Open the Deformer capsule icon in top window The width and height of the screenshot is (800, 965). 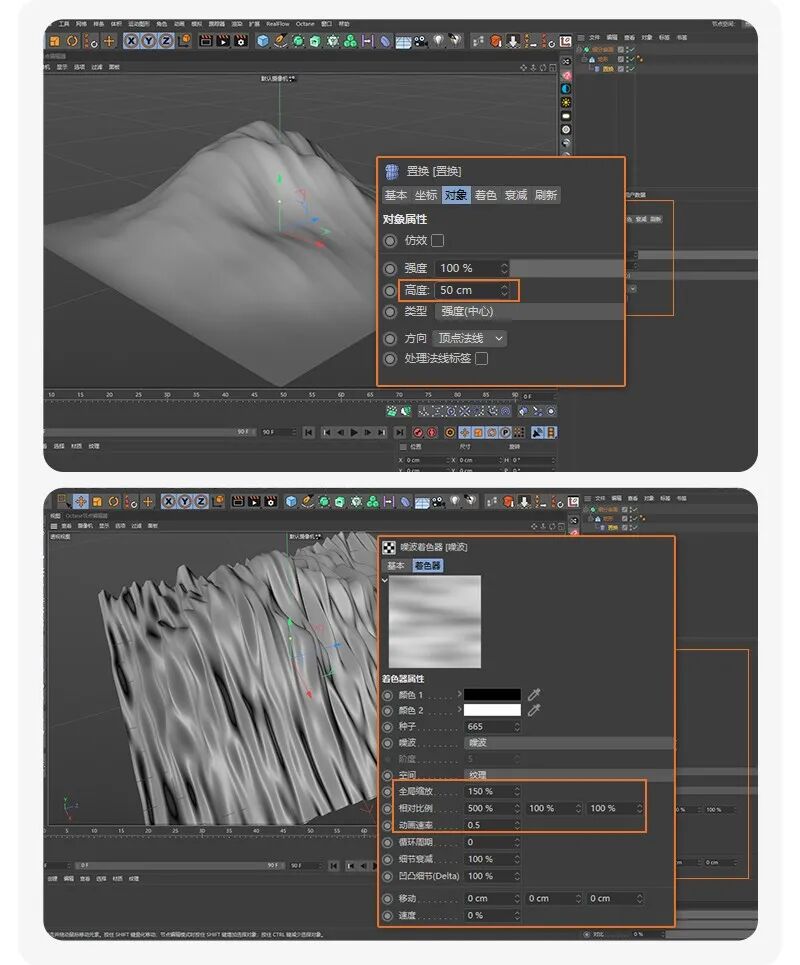(385, 41)
